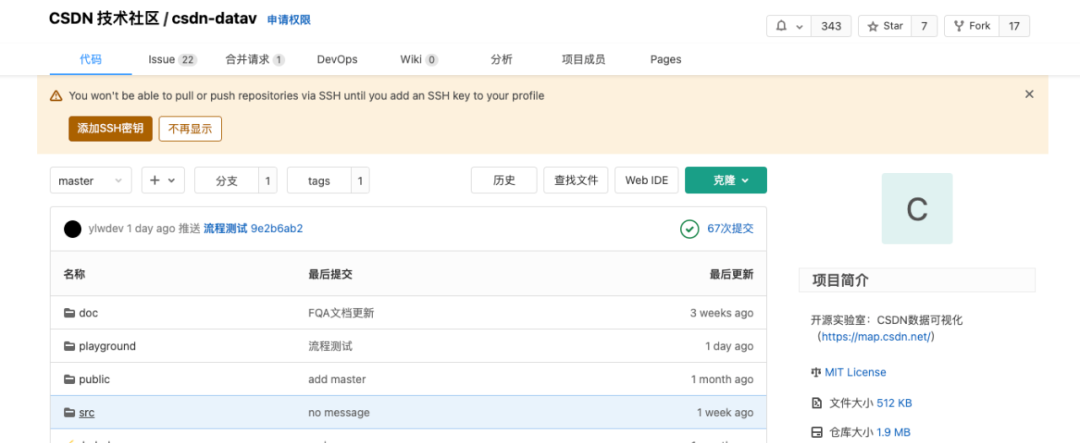The height and width of the screenshot is (443, 1080).
Task: Click the 3 weeks ago timestamp
Action: pos(722,313)
